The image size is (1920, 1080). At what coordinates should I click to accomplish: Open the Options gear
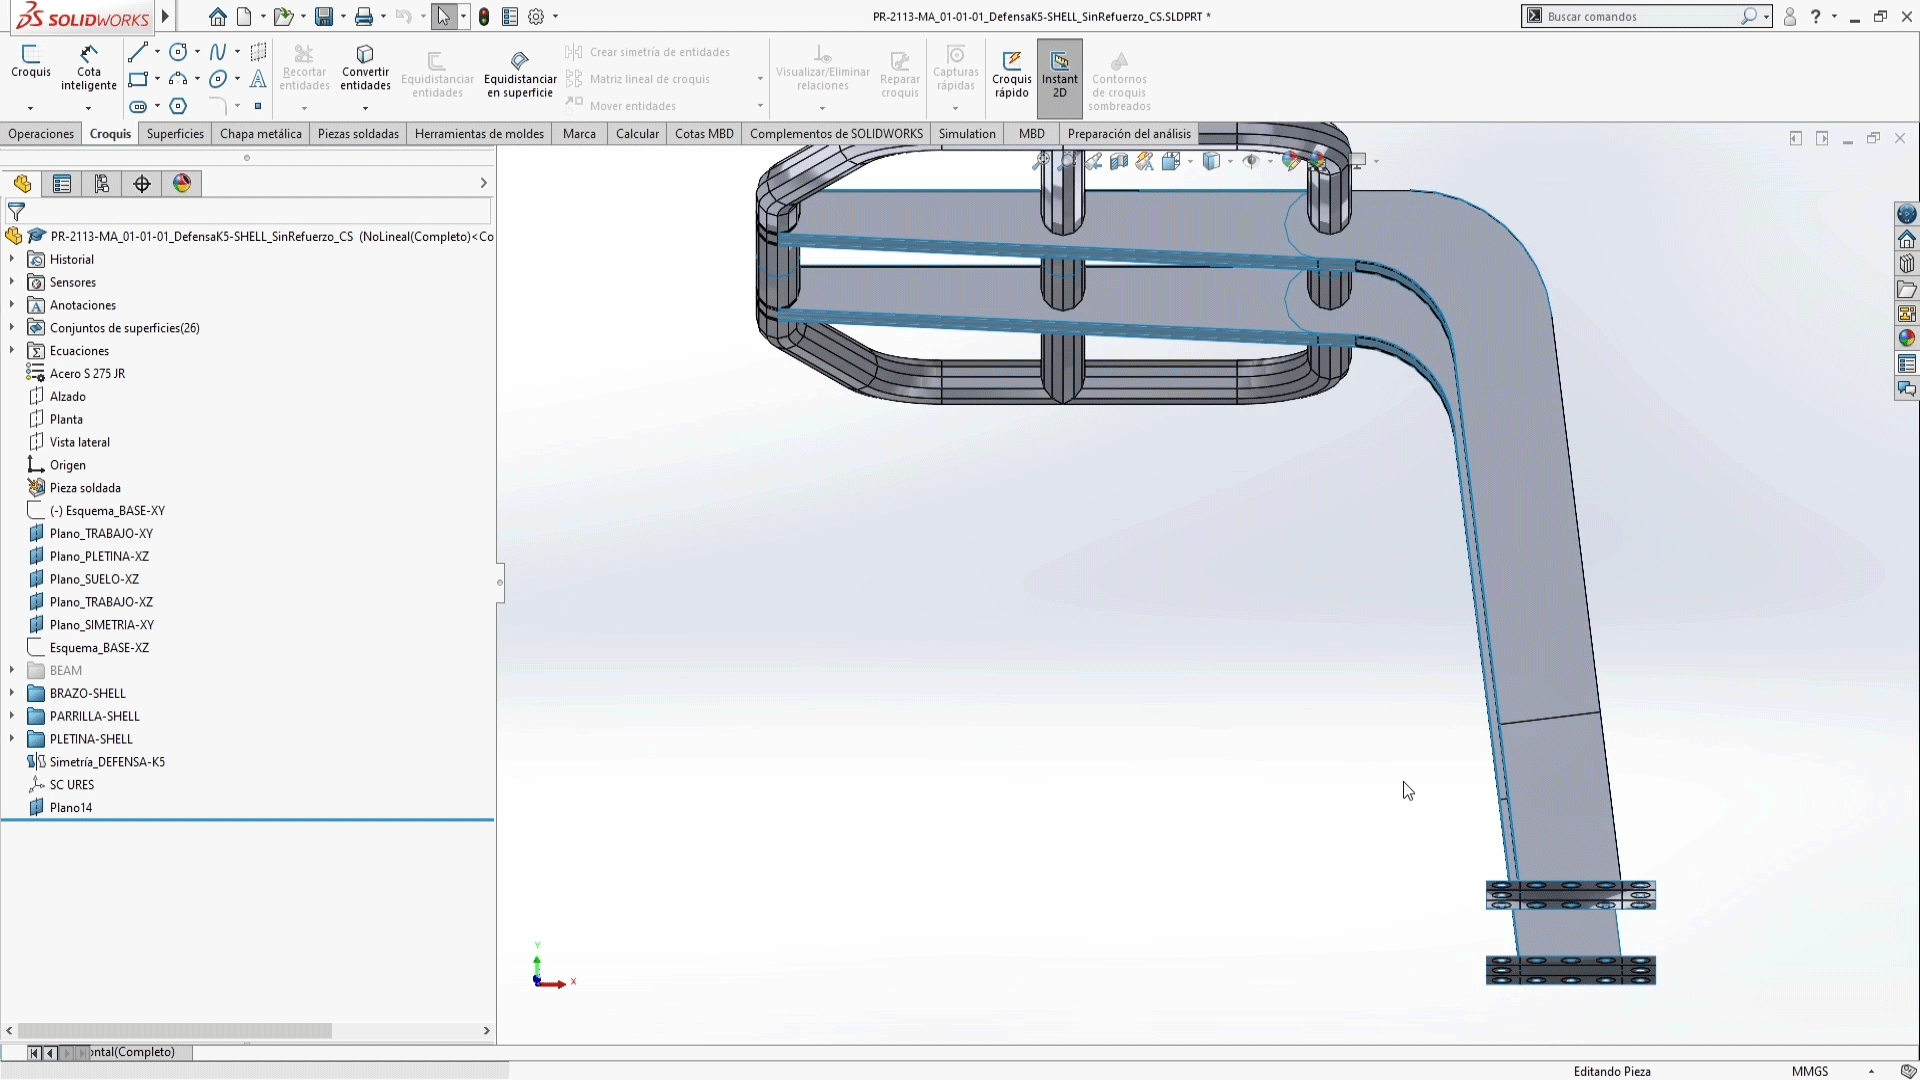click(x=536, y=16)
